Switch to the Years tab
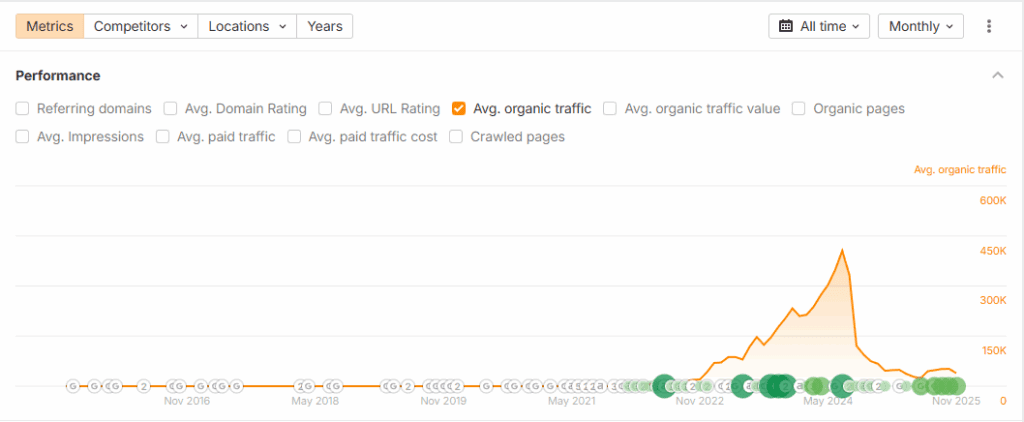 pos(324,26)
